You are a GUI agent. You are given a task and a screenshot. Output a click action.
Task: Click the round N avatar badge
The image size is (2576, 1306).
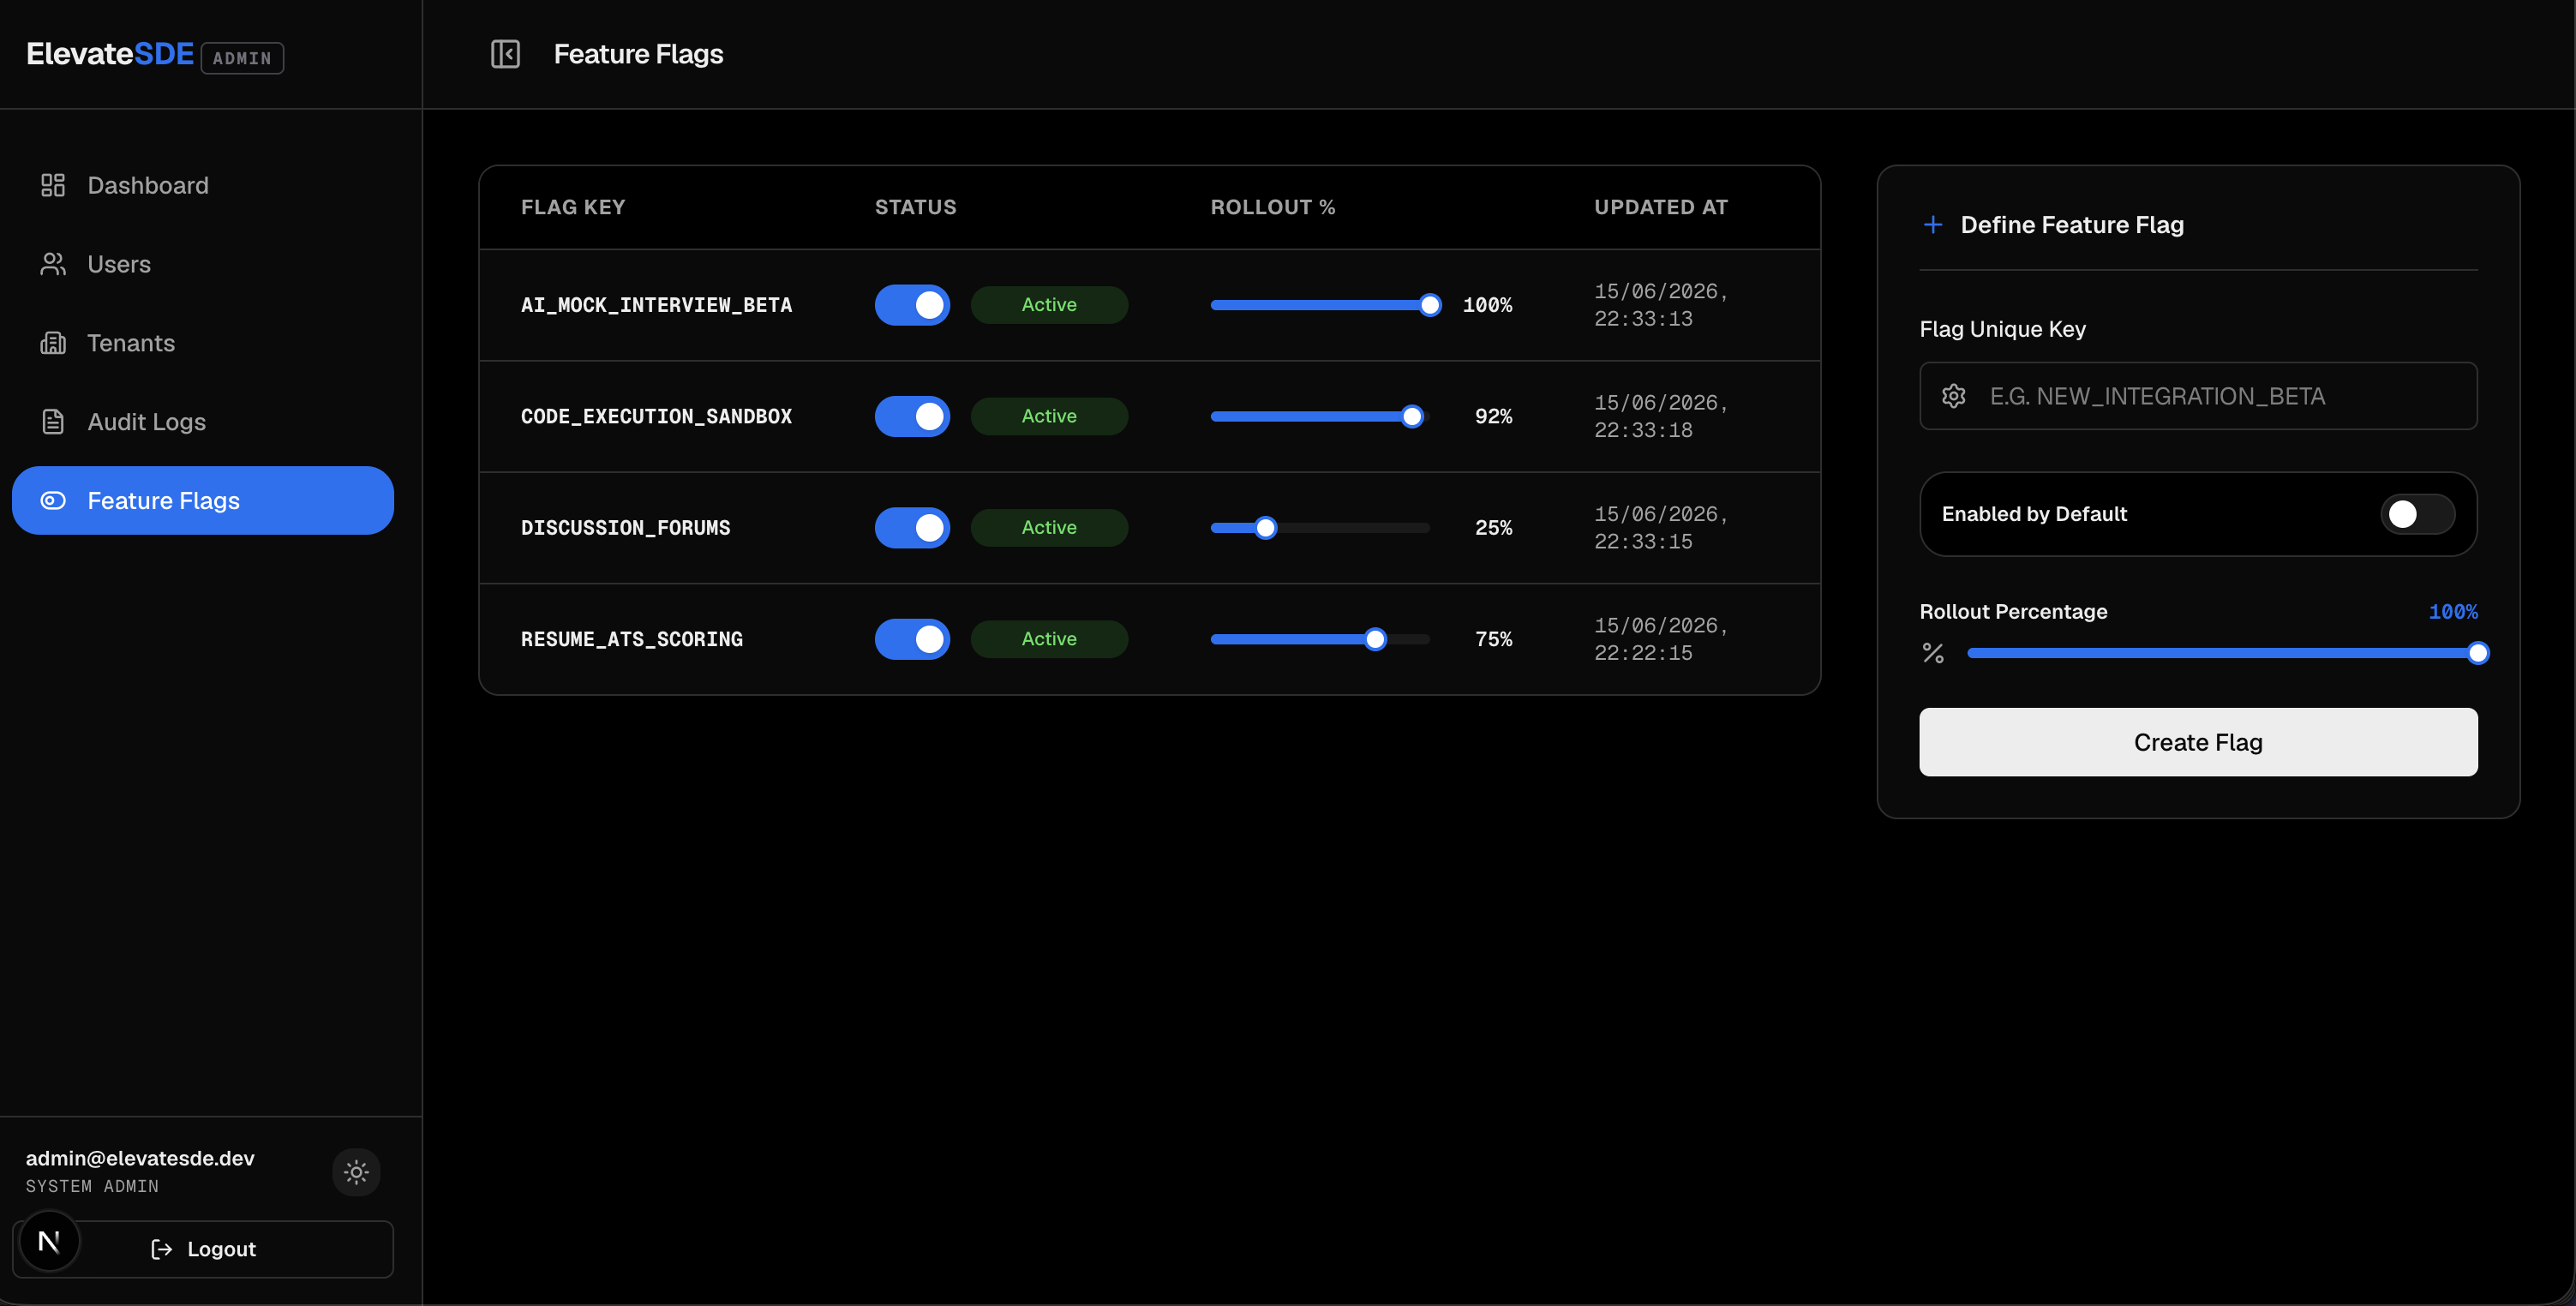(x=49, y=1241)
